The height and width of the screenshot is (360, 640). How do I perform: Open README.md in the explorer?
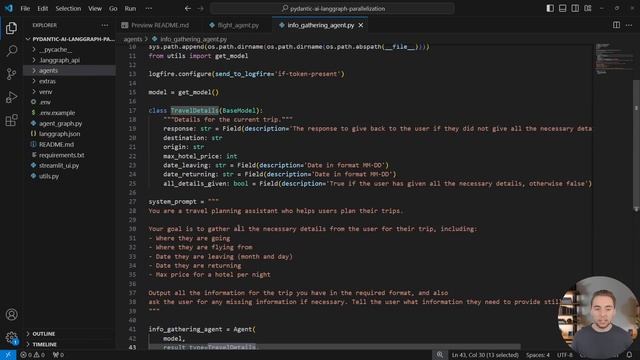click(x=69, y=144)
